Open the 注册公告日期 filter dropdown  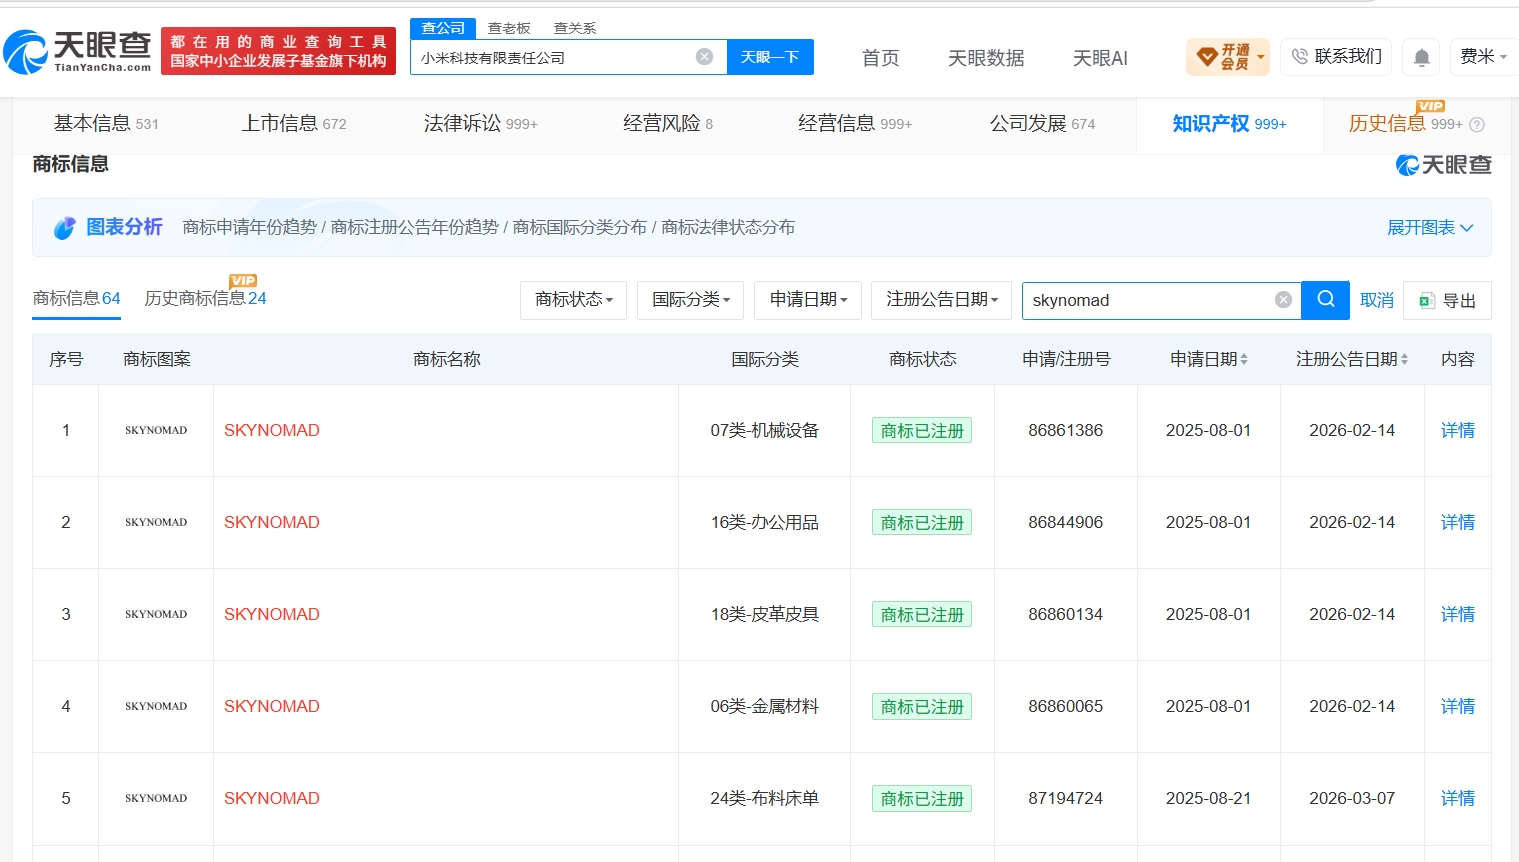point(942,300)
